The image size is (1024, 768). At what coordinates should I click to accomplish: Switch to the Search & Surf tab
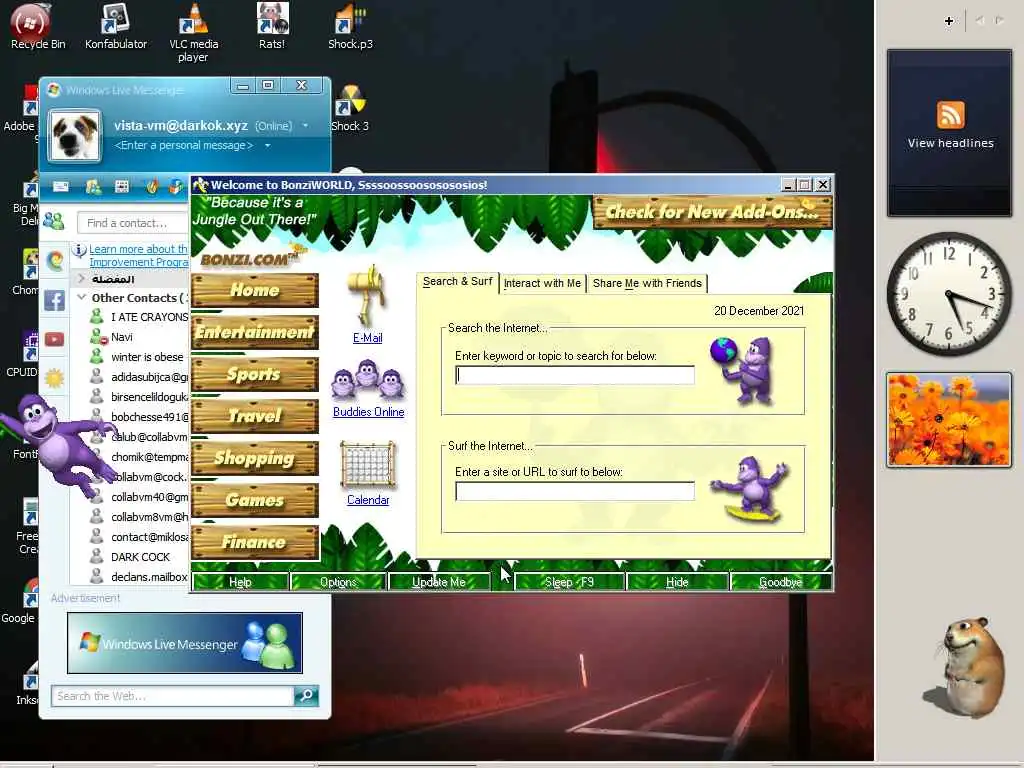click(457, 281)
